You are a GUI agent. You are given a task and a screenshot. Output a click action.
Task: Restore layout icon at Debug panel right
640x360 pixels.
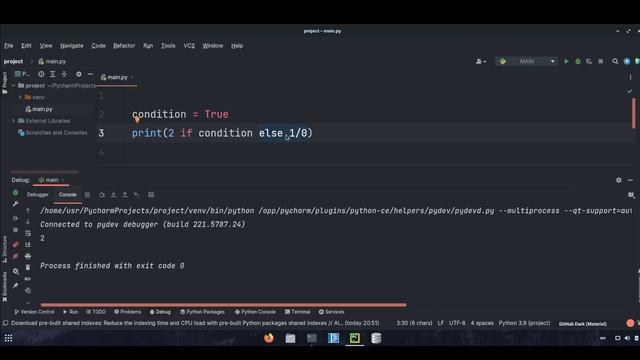(631, 195)
